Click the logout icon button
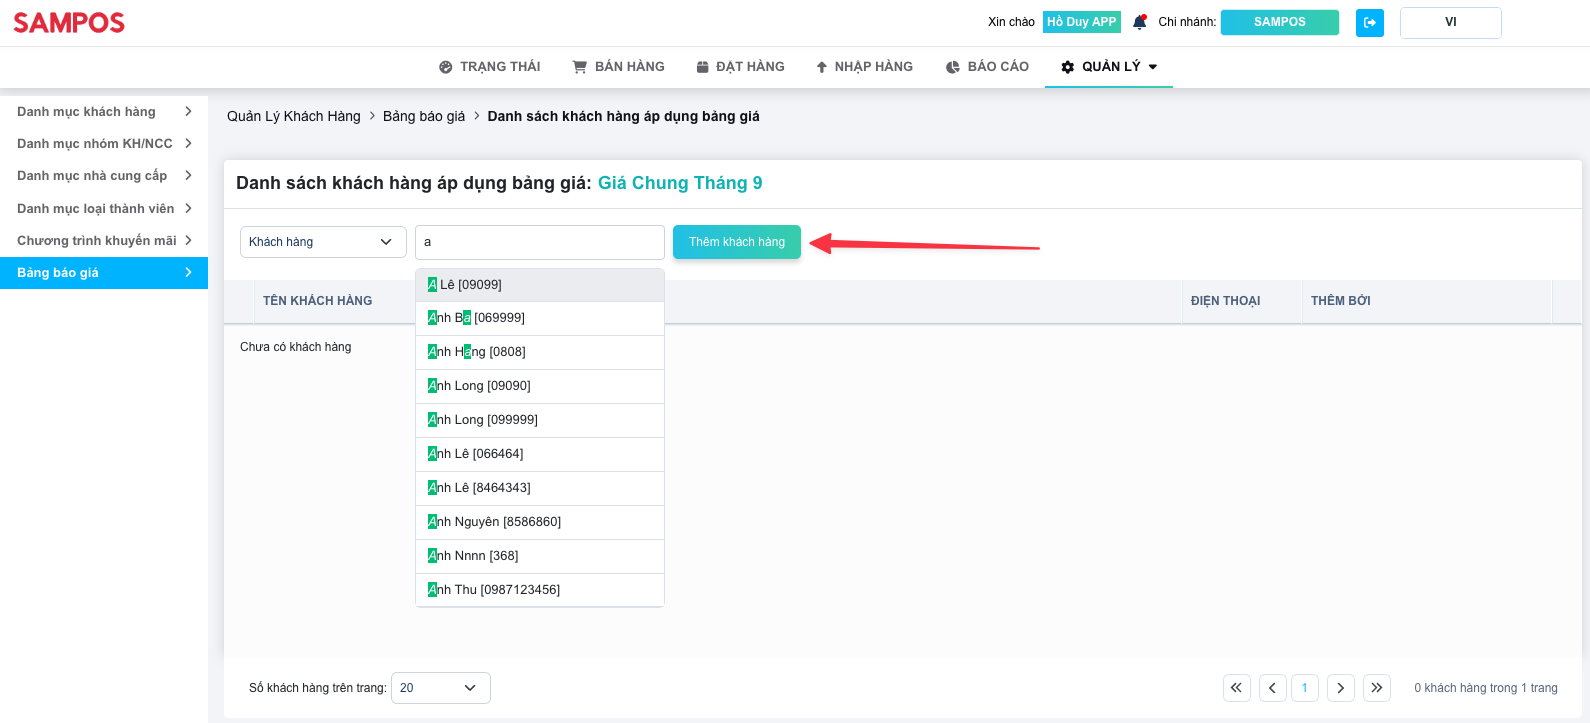This screenshot has width=1590, height=723. [1370, 22]
